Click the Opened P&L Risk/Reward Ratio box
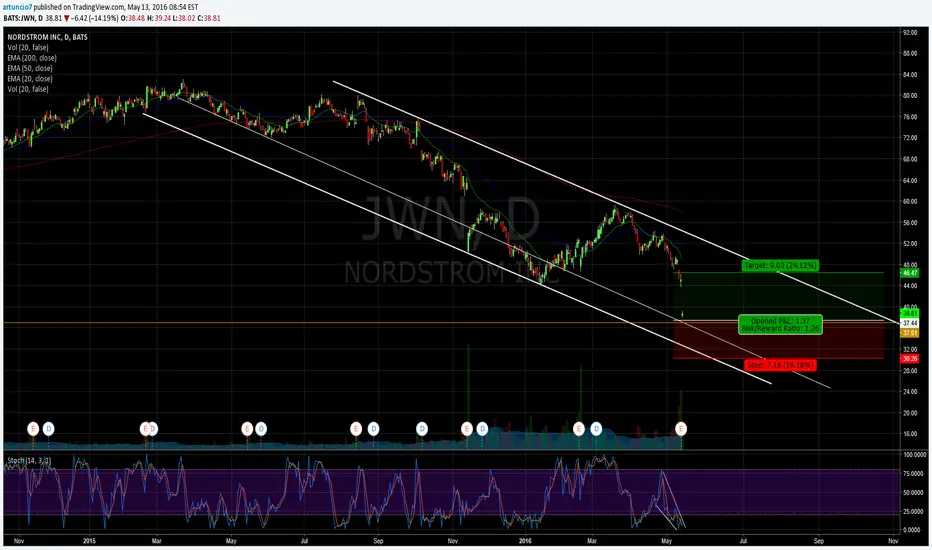The height and width of the screenshot is (550, 932). point(780,324)
